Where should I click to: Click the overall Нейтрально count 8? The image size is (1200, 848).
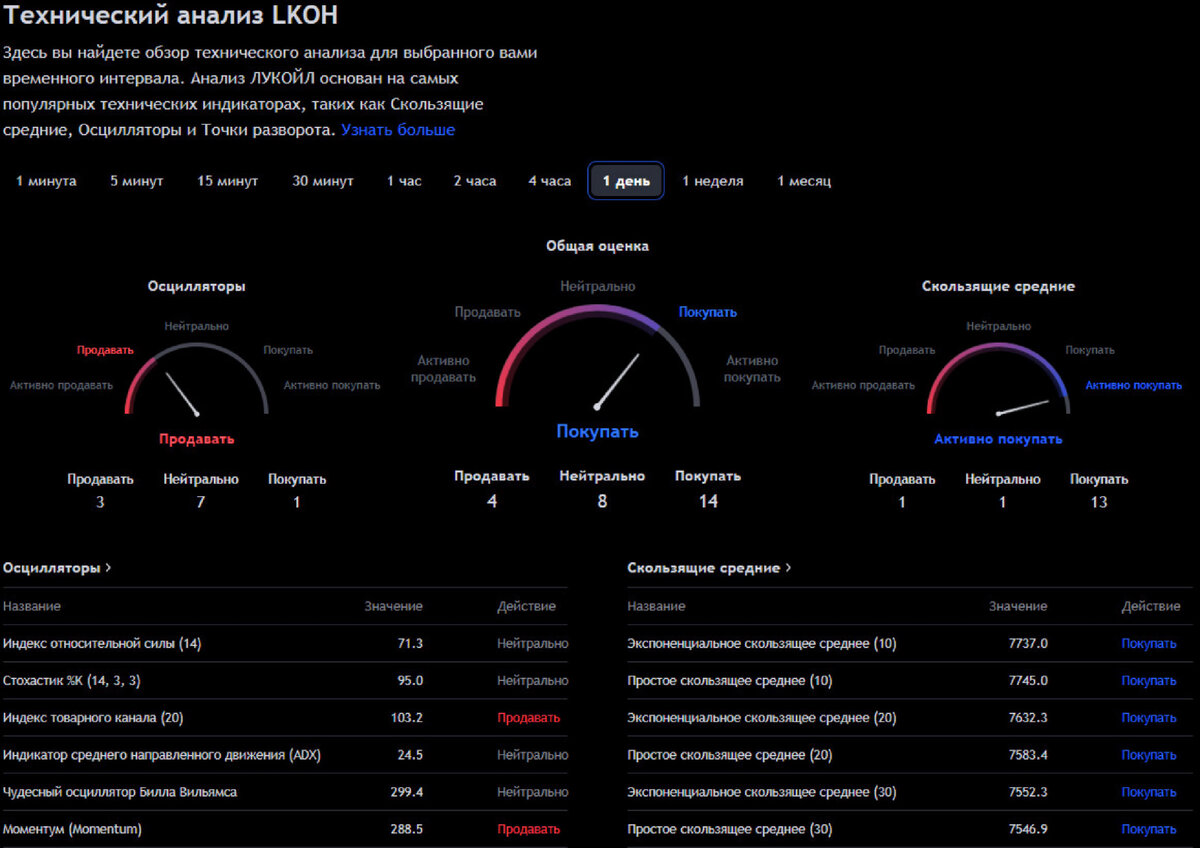[x=602, y=501]
